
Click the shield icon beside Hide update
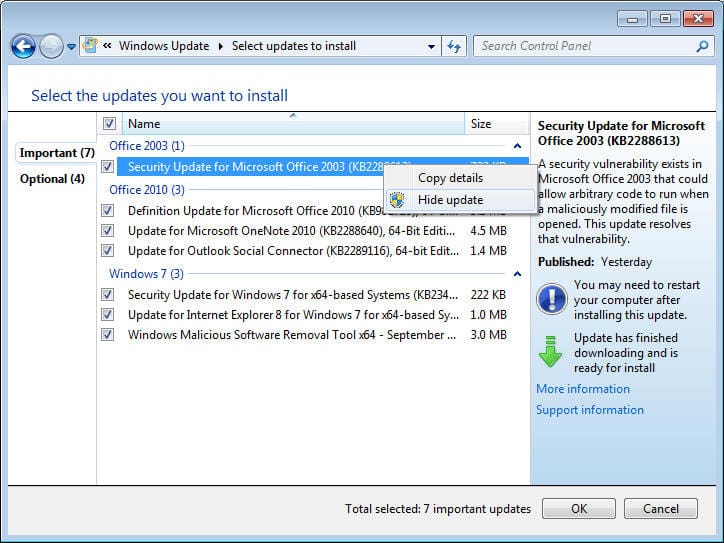397,200
